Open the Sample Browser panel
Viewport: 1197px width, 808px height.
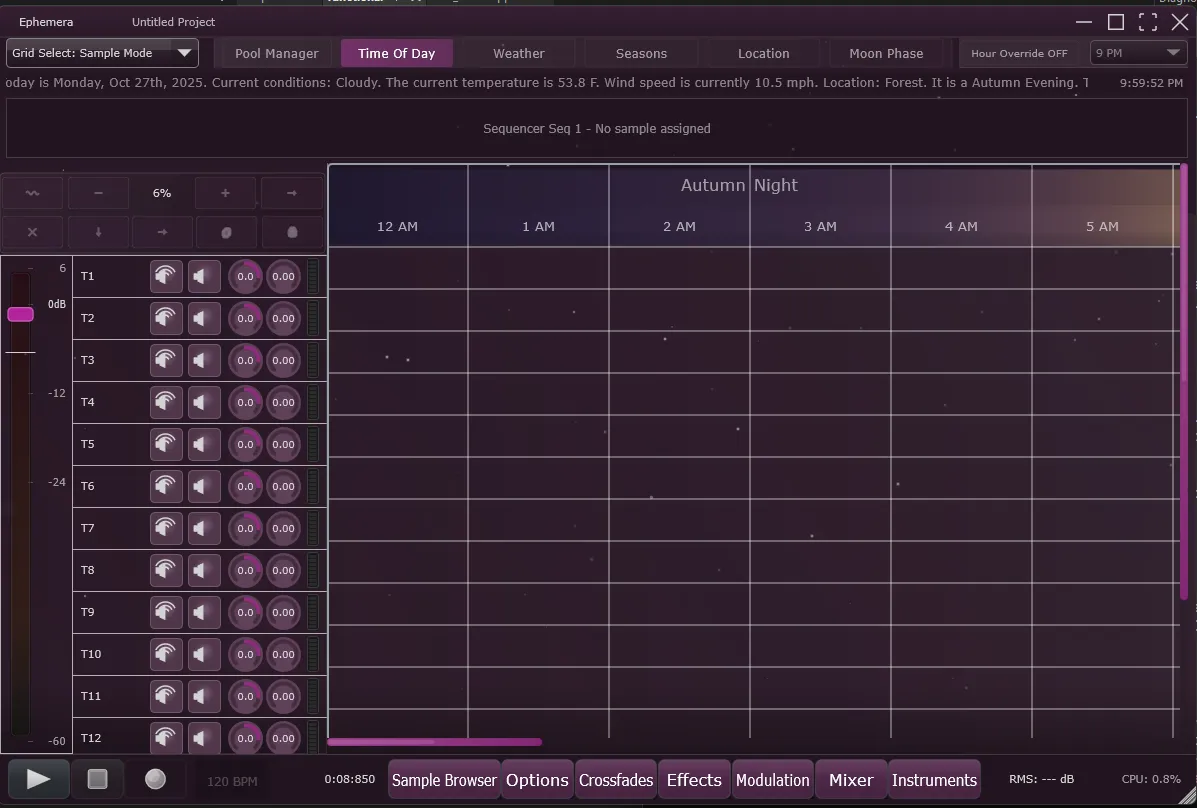click(444, 780)
